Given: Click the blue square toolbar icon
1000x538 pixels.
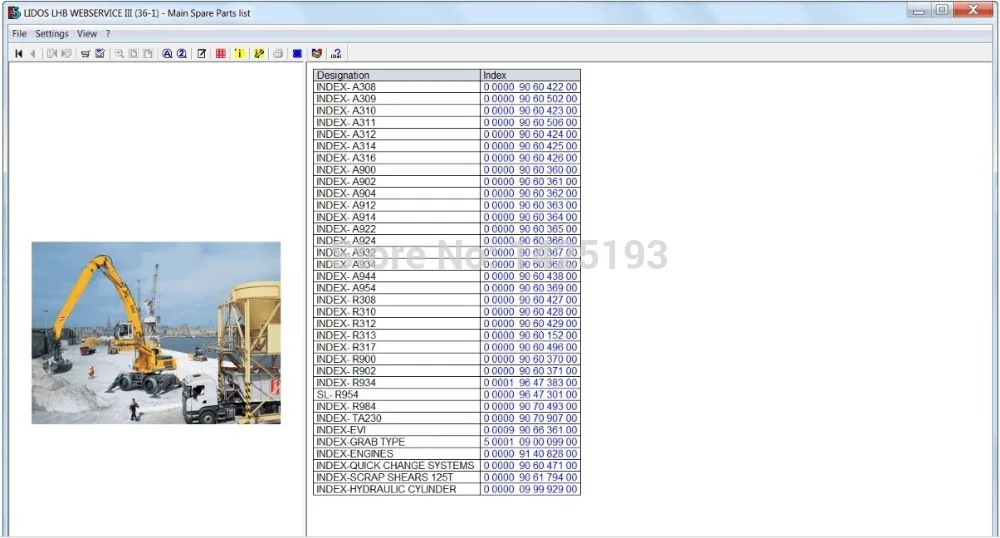Looking at the screenshot, I should pos(297,54).
